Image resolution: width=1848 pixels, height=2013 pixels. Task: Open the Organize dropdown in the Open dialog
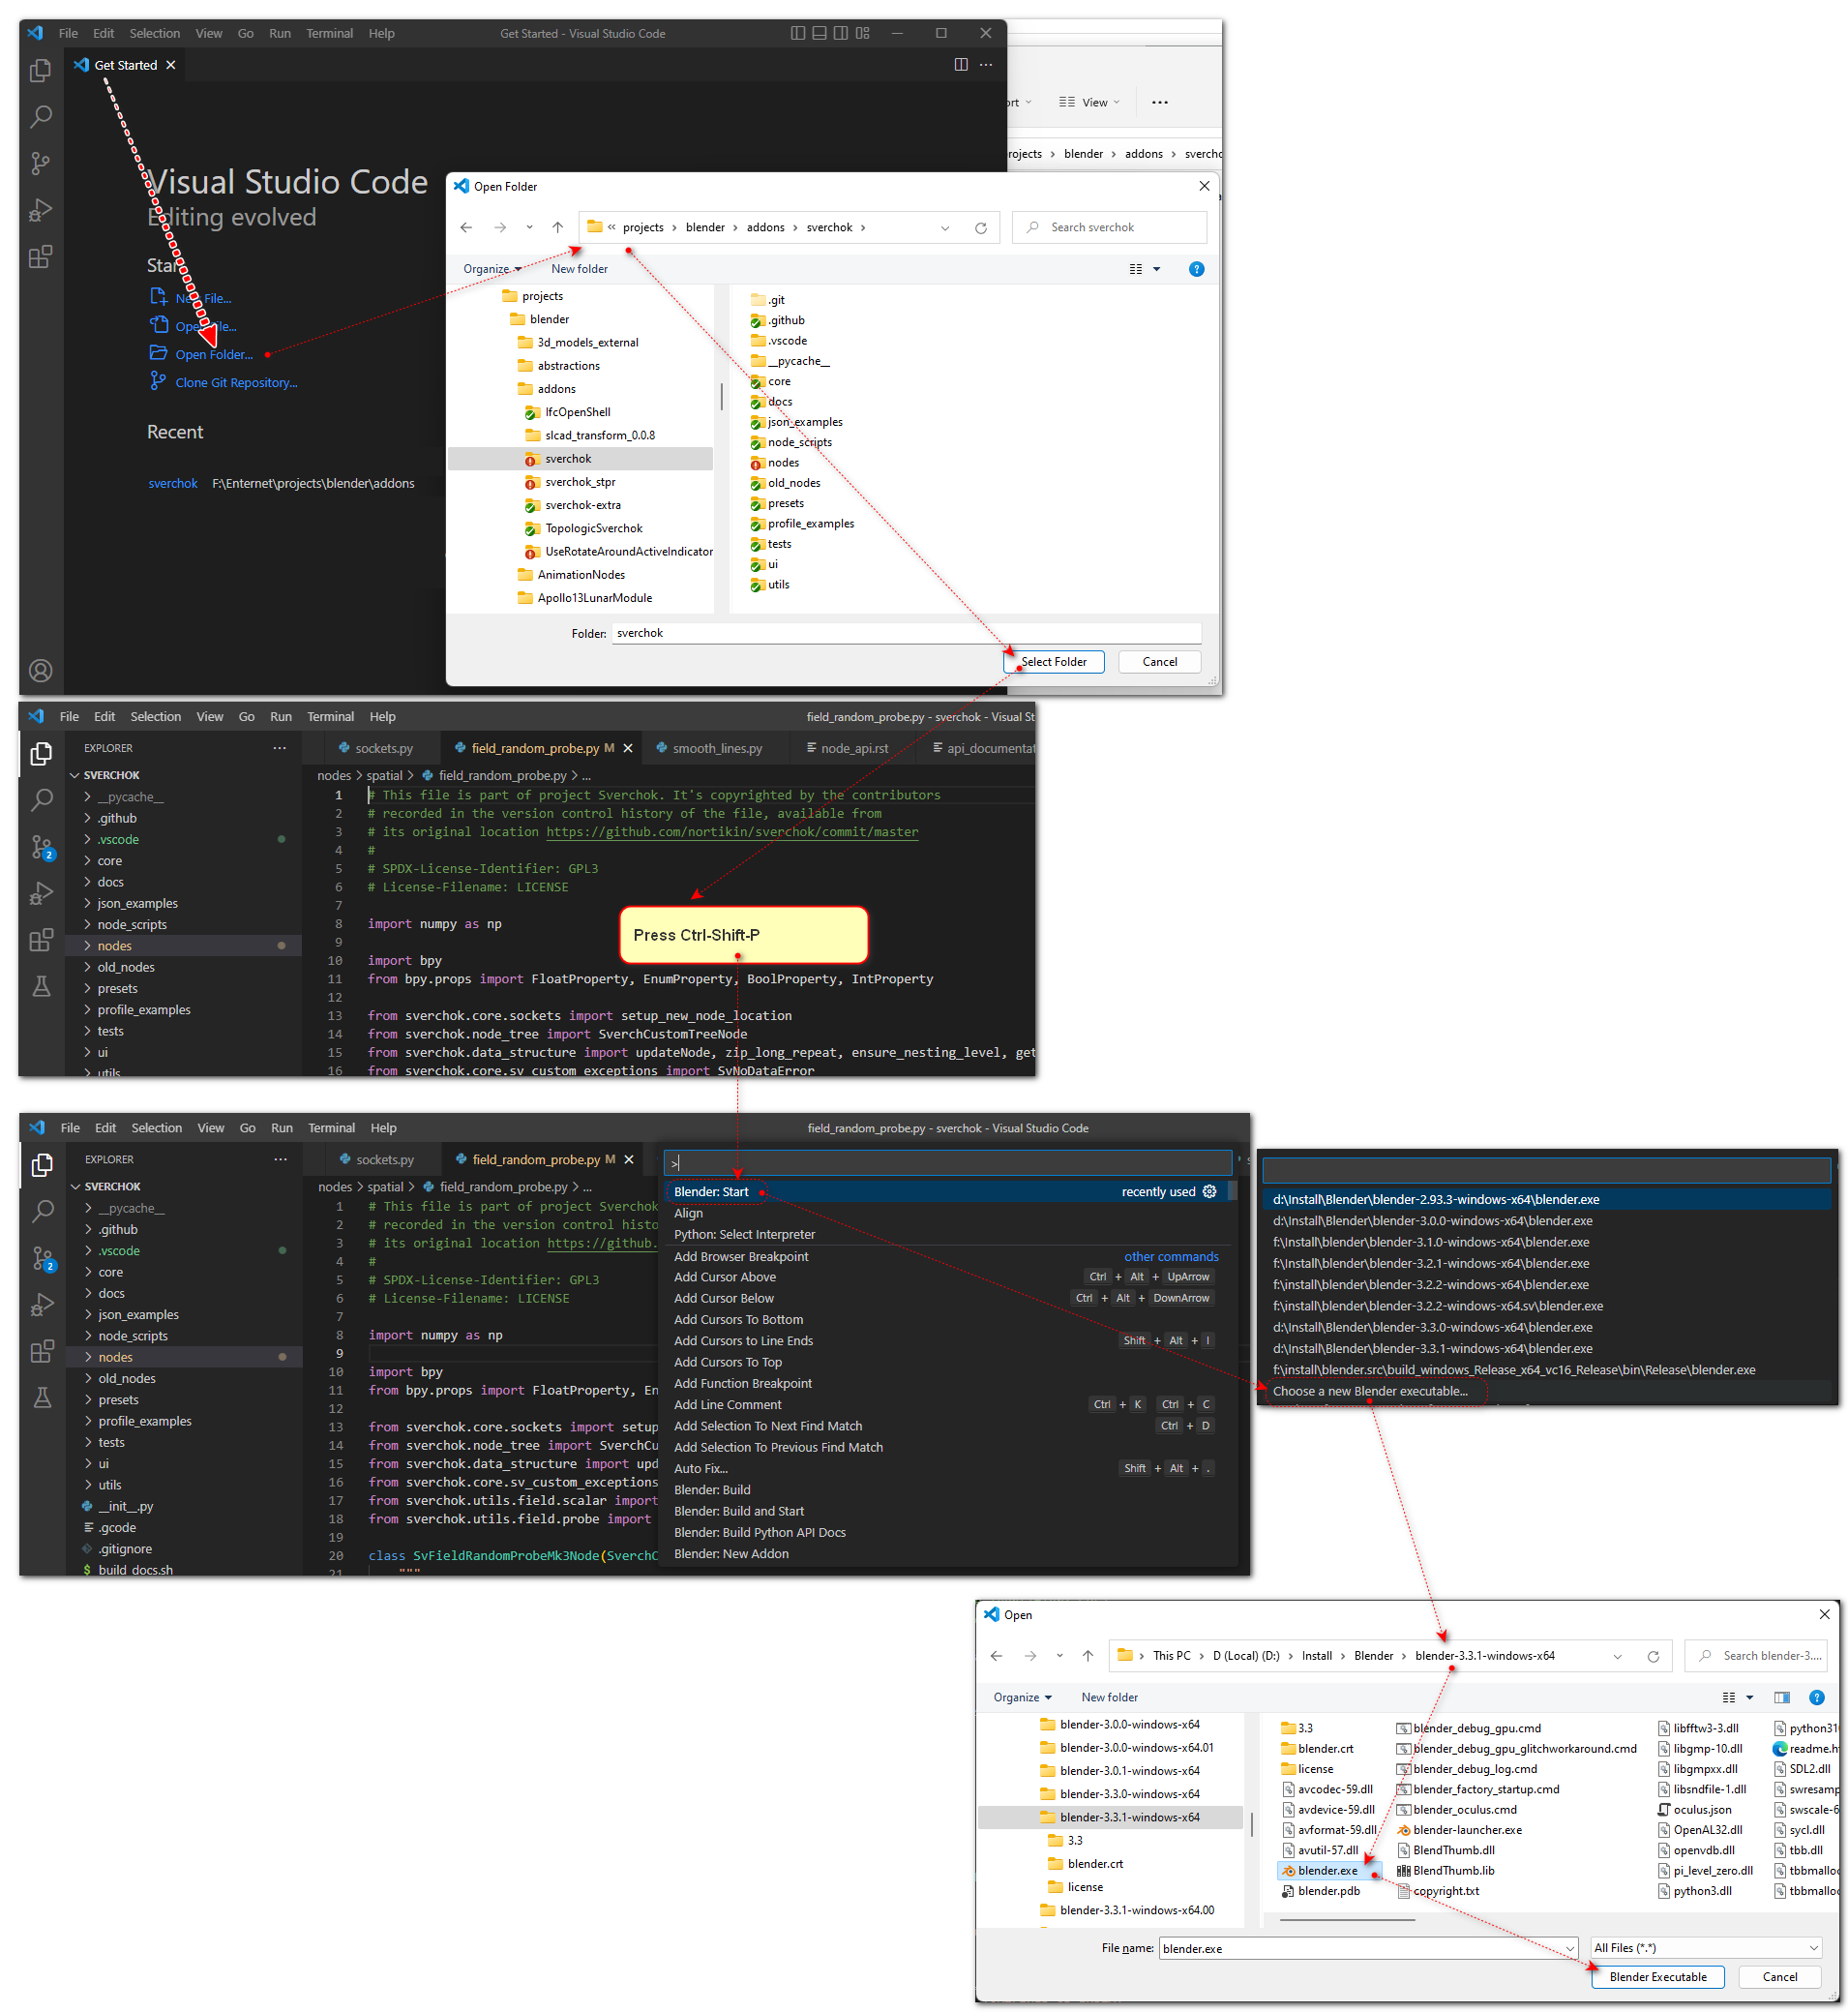point(1022,1697)
